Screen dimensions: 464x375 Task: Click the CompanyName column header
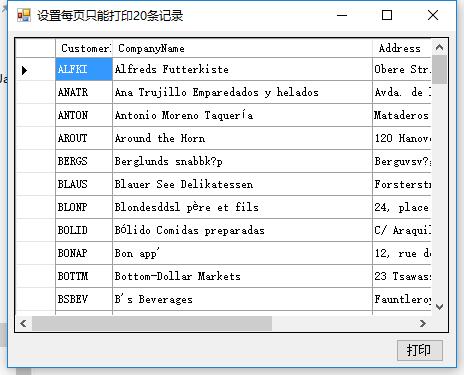click(x=242, y=48)
